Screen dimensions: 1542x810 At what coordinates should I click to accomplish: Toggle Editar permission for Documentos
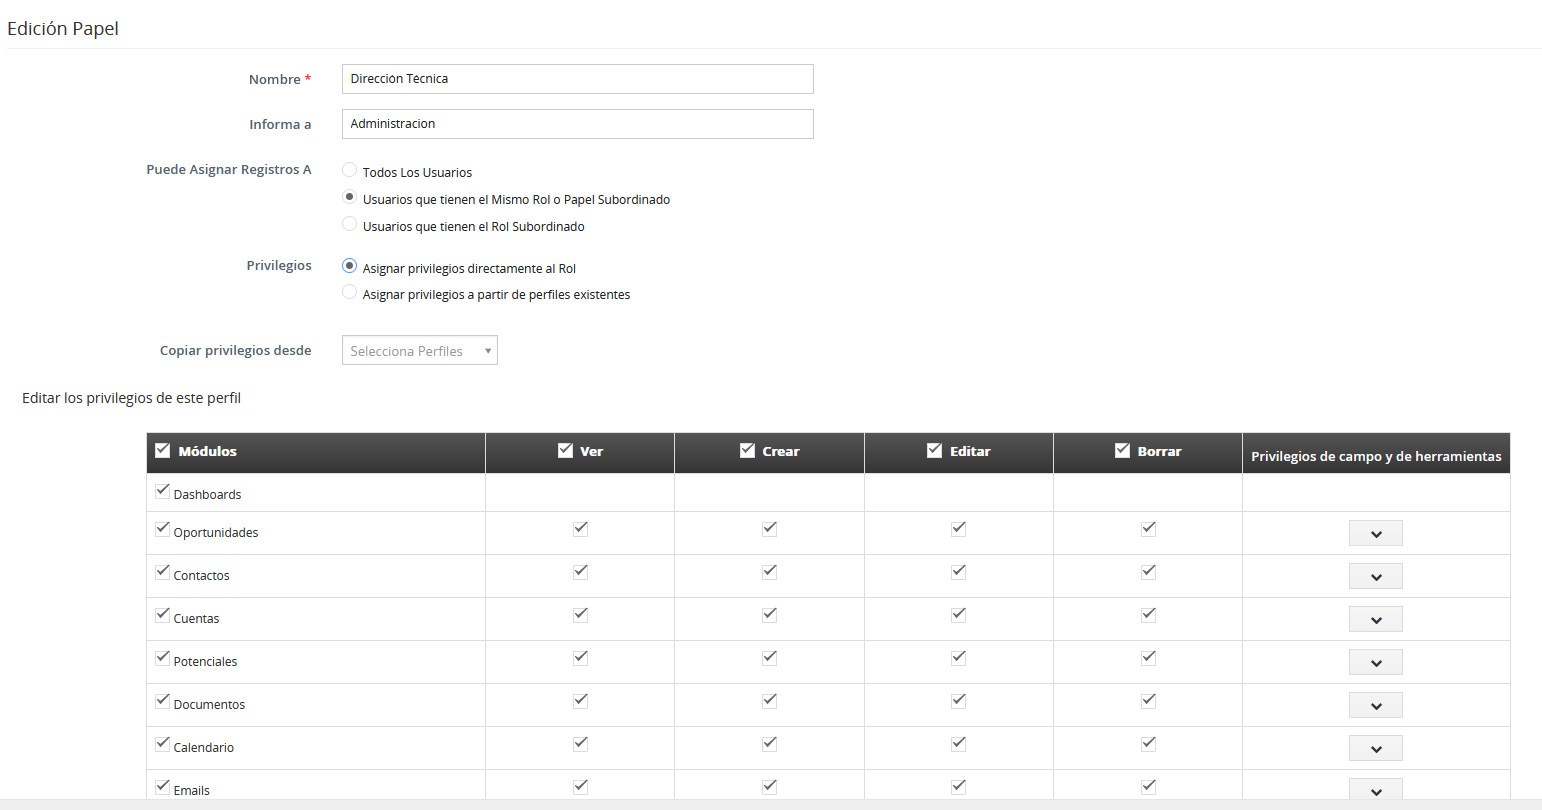(x=958, y=701)
